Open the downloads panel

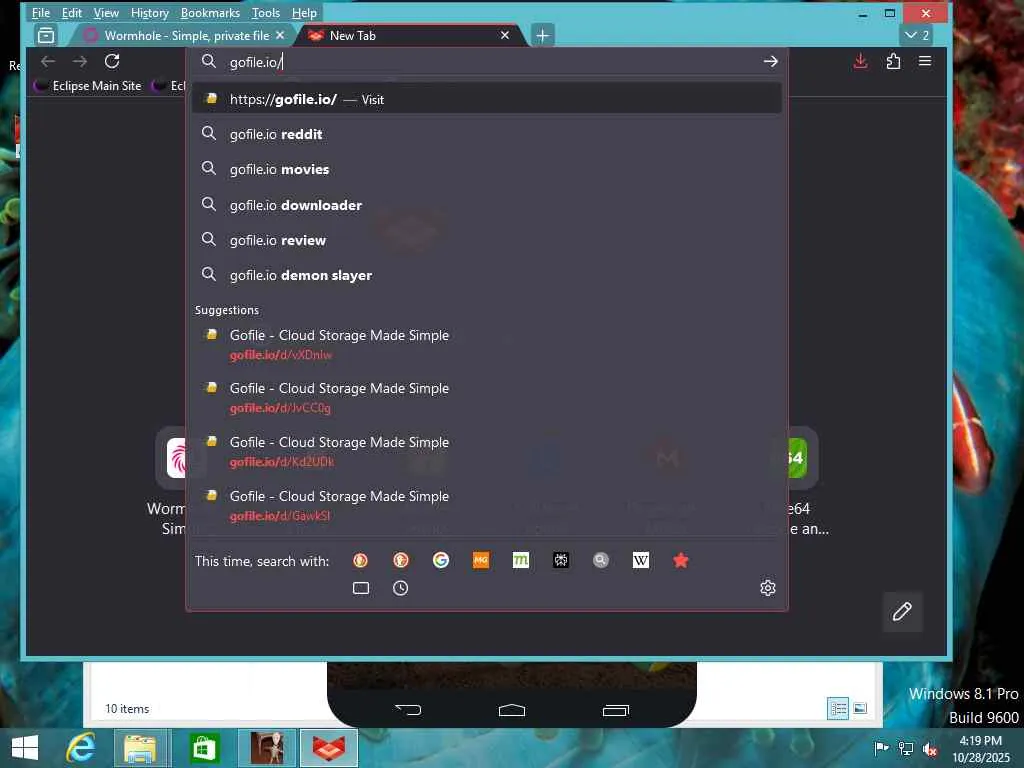pyautogui.click(x=861, y=61)
